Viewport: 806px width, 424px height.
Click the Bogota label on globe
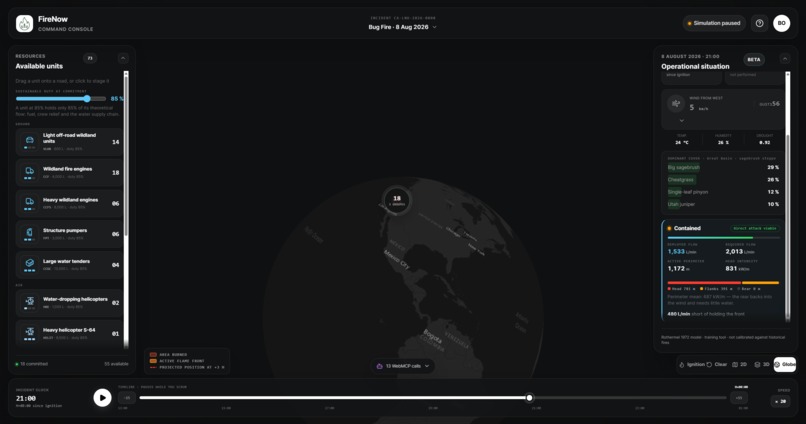432,337
